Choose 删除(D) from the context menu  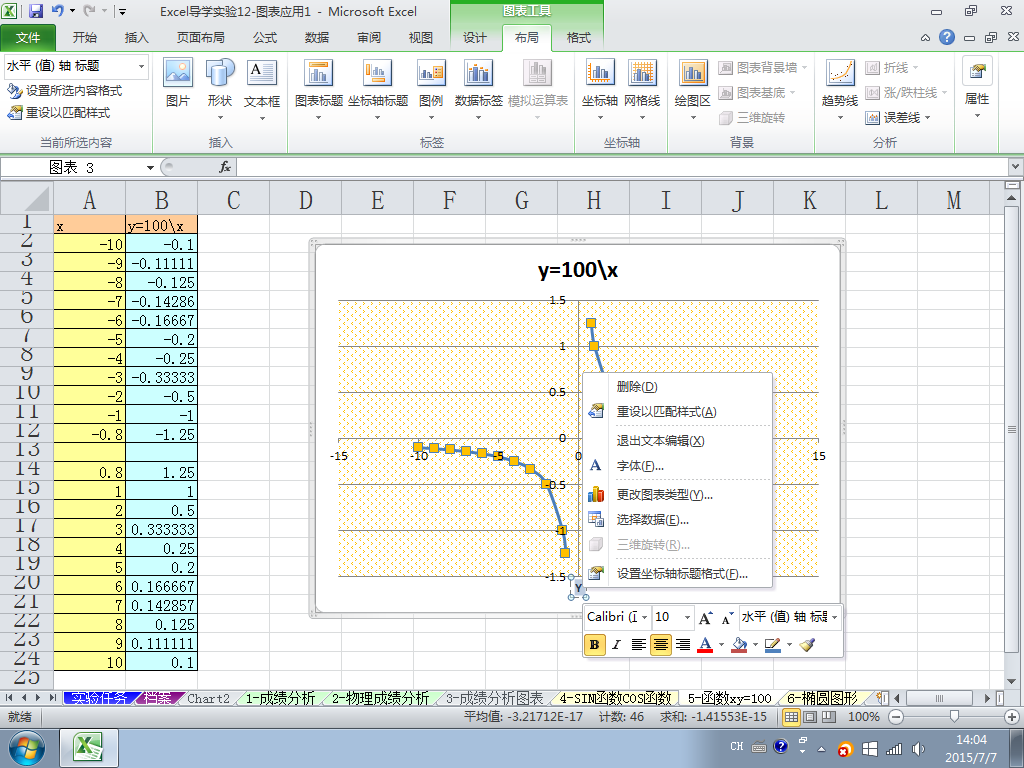(x=678, y=387)
